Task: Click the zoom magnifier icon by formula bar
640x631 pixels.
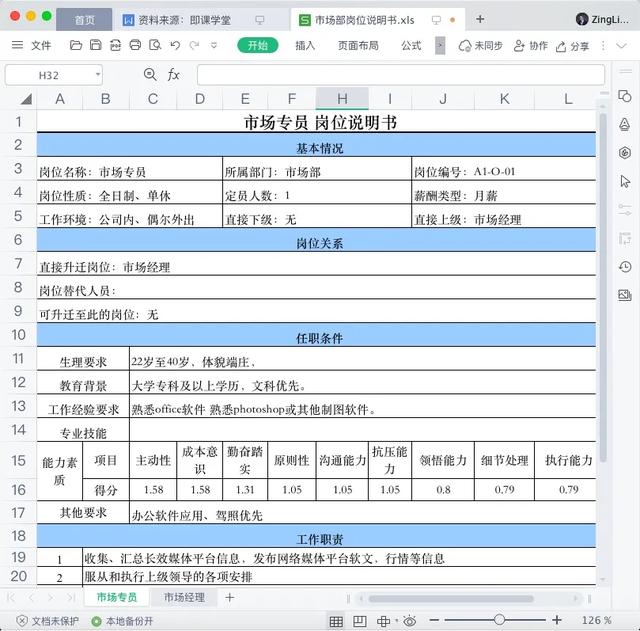Action: coord(150,74)
